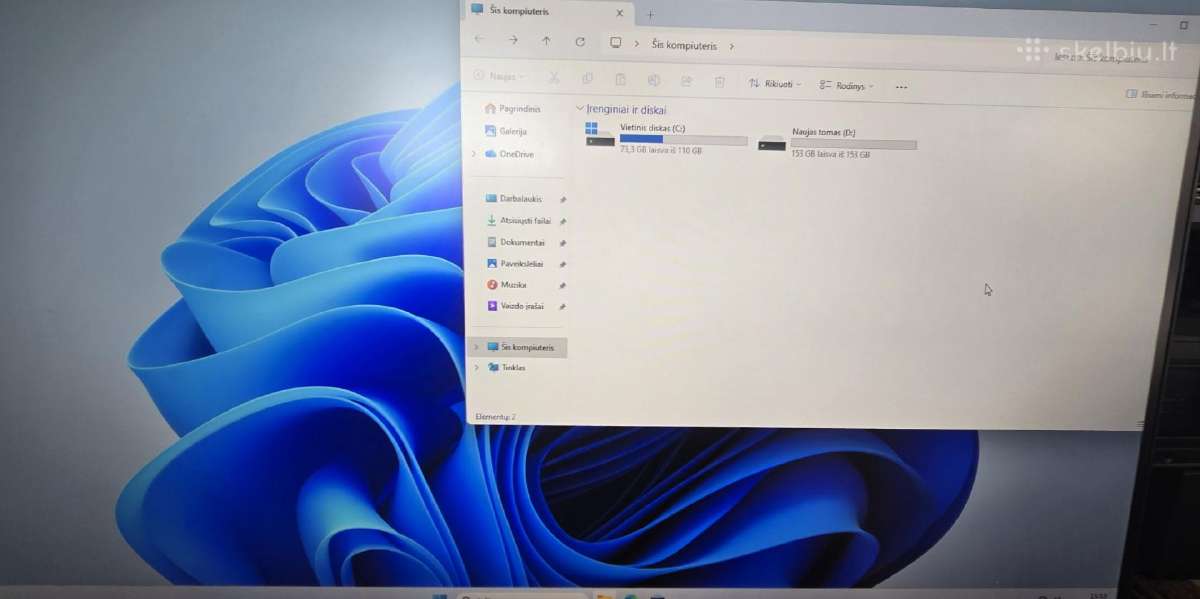The width and height of the screenshot is (1200, 599).
Task: Expand the Tinklas tree node
Action: pyautogui.click(x=476, y=367)
